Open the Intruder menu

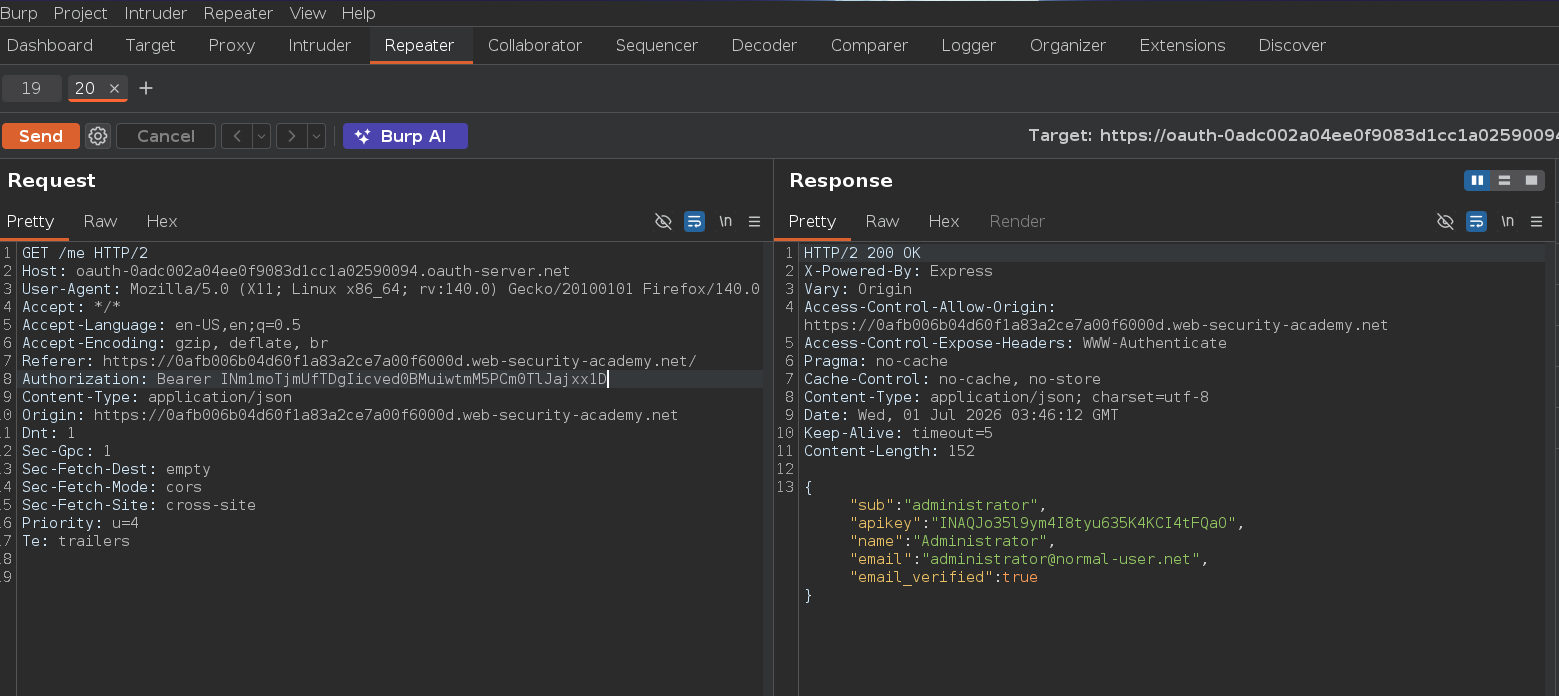[x=156, y=13]
